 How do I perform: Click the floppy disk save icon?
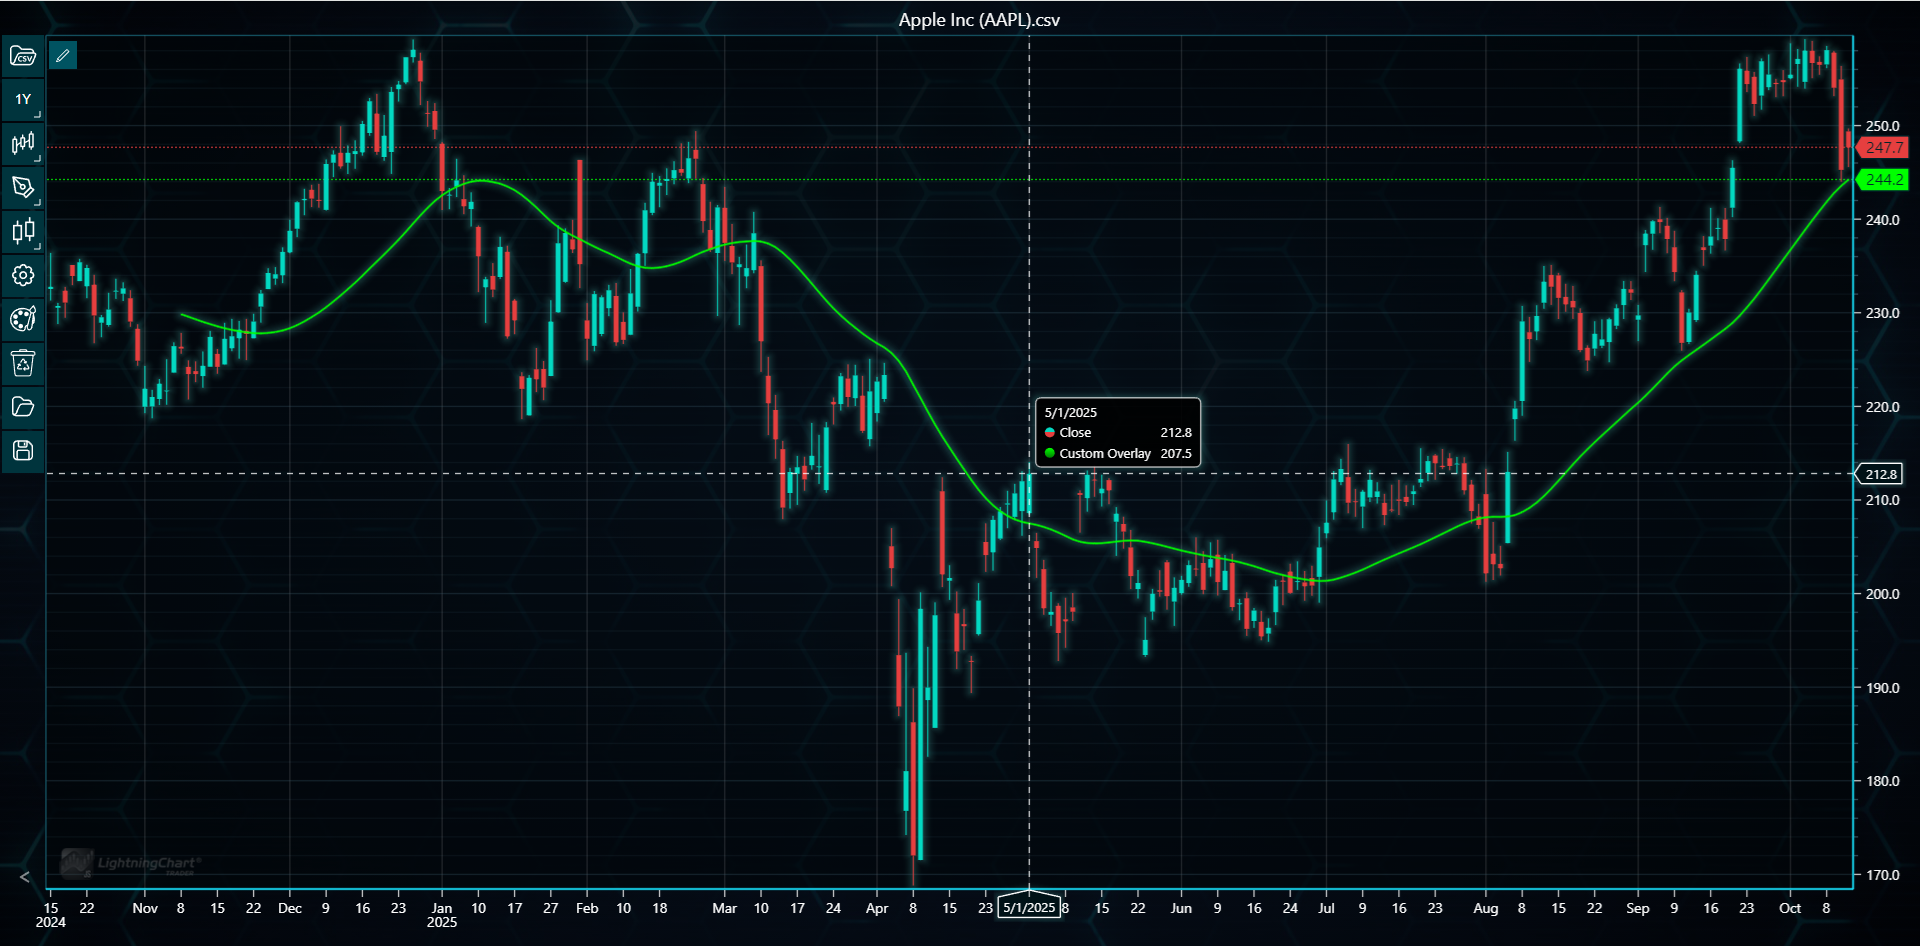coord(23,450)
